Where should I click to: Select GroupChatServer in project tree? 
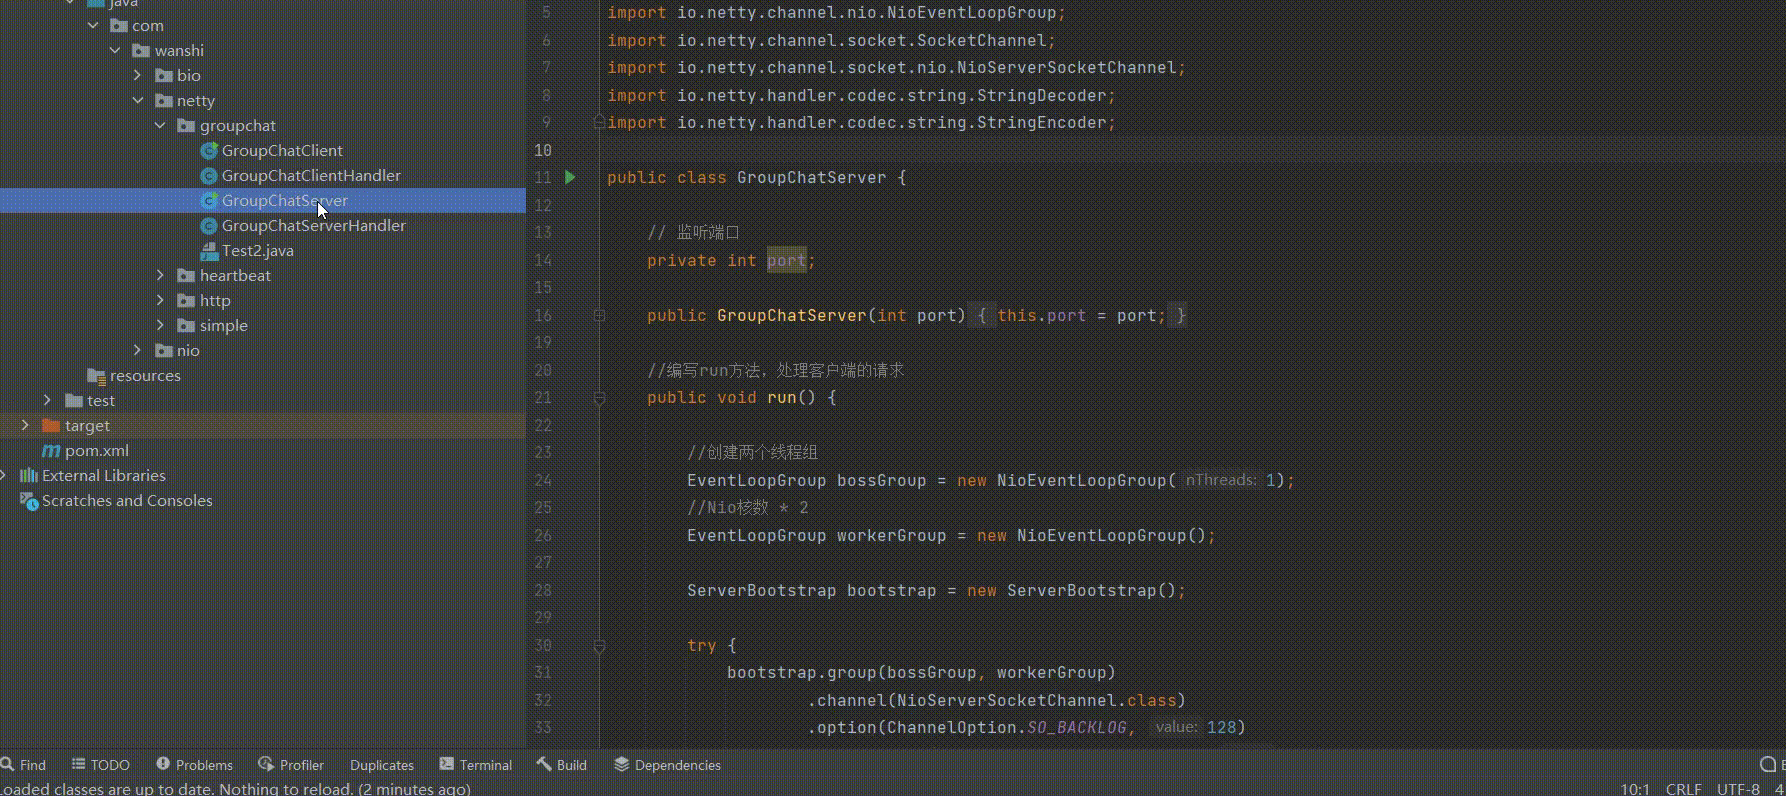(285, 200)
